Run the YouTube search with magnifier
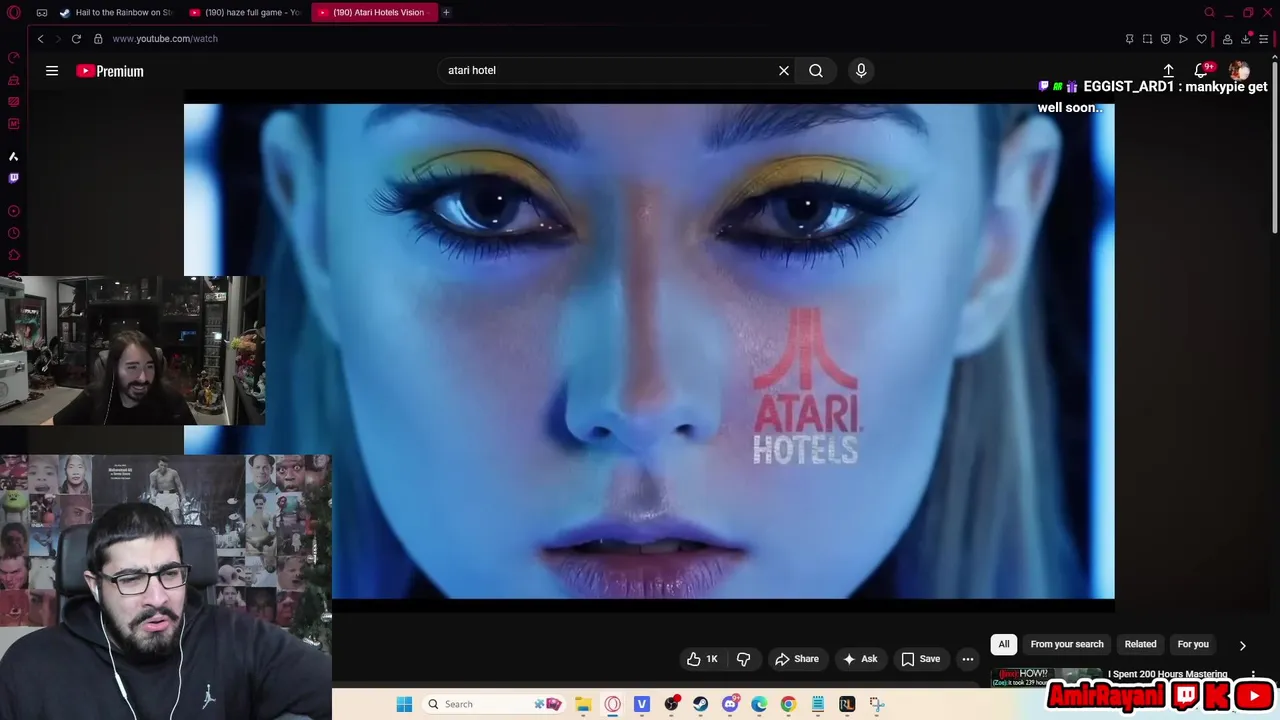This screenshot has width=1280, height=720. pos(816,71)
